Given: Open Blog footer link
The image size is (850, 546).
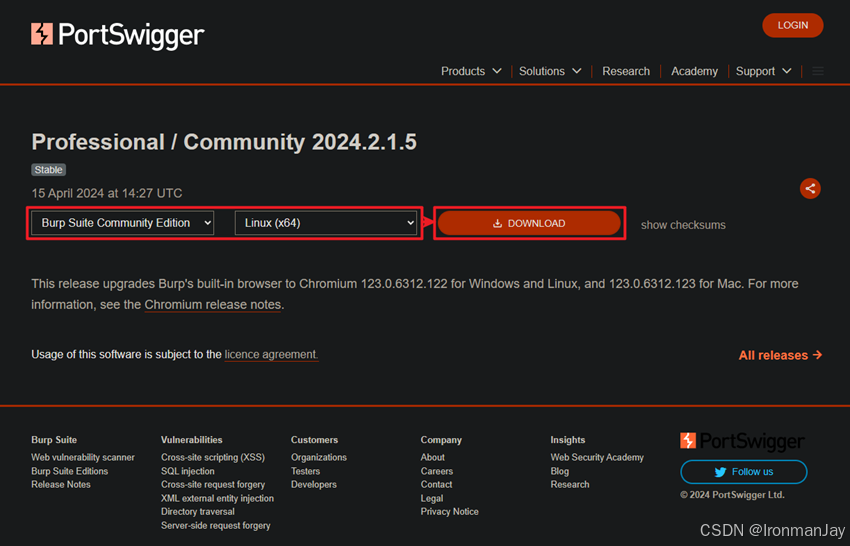Looking at the screenshot, I should pos(560,471).
